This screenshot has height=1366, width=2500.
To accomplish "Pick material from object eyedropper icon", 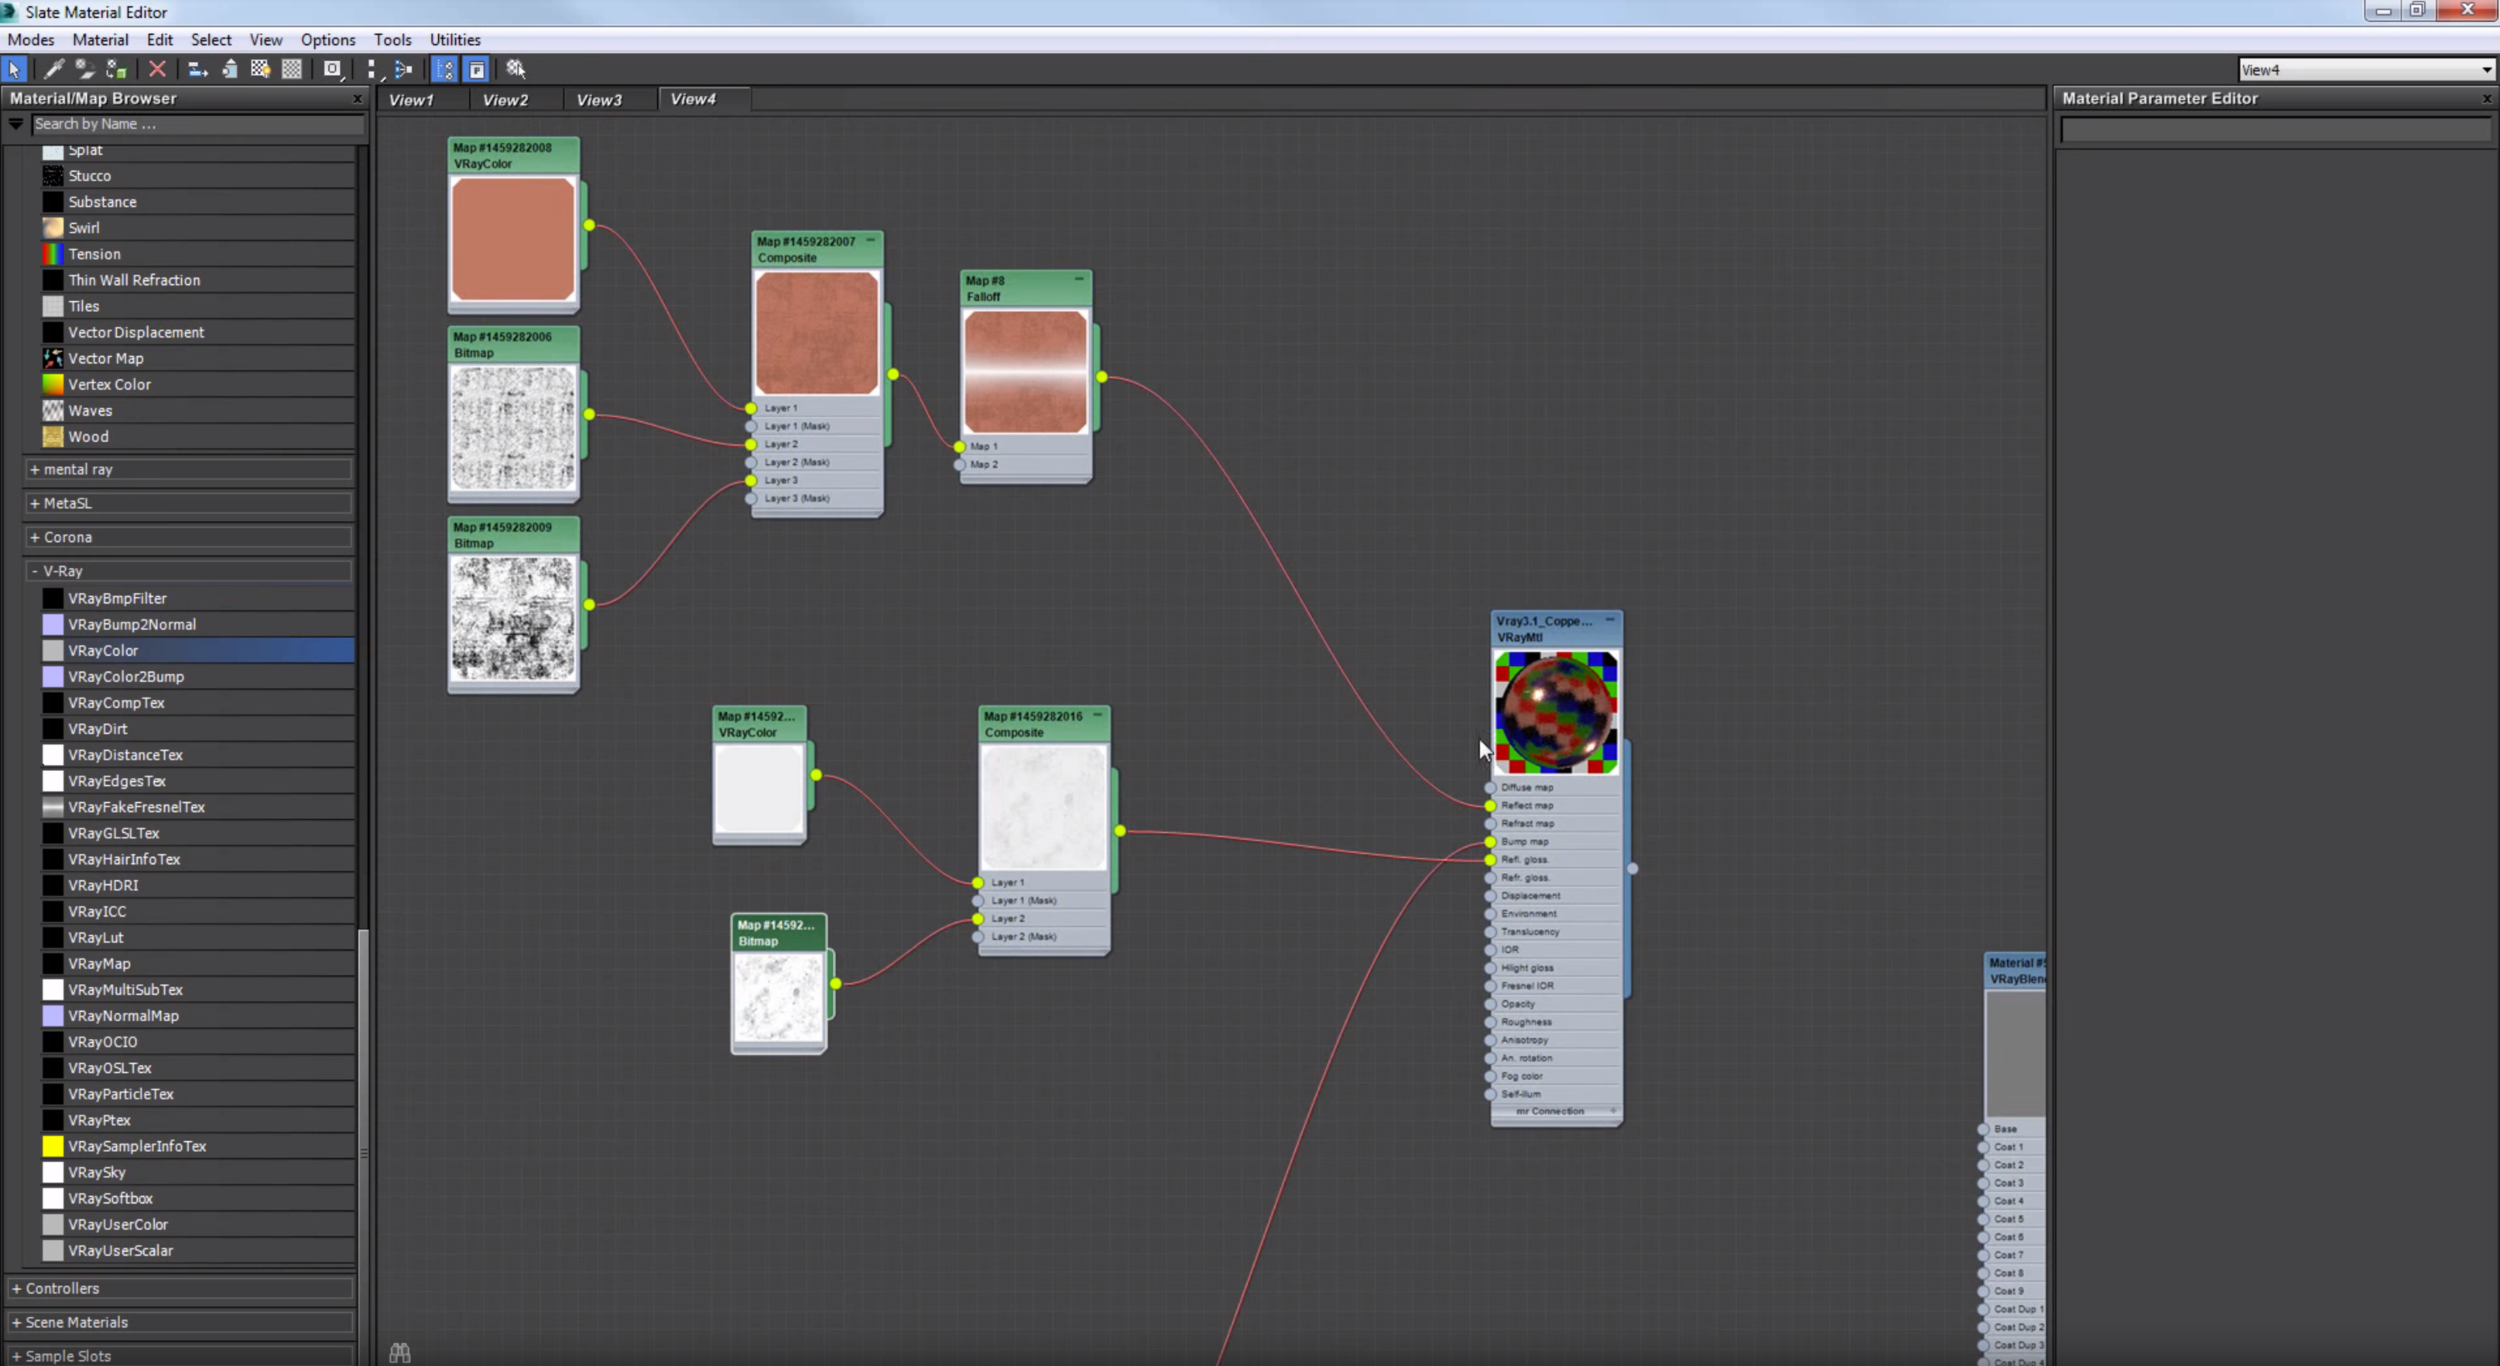I will [54, 69].
